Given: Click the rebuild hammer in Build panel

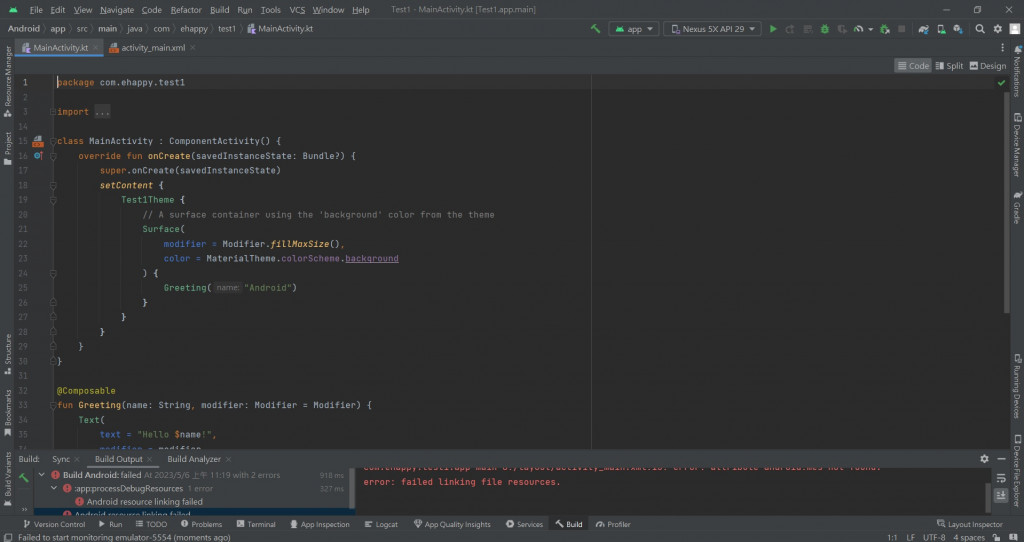Looking at the screenshot, I should 24,478.
